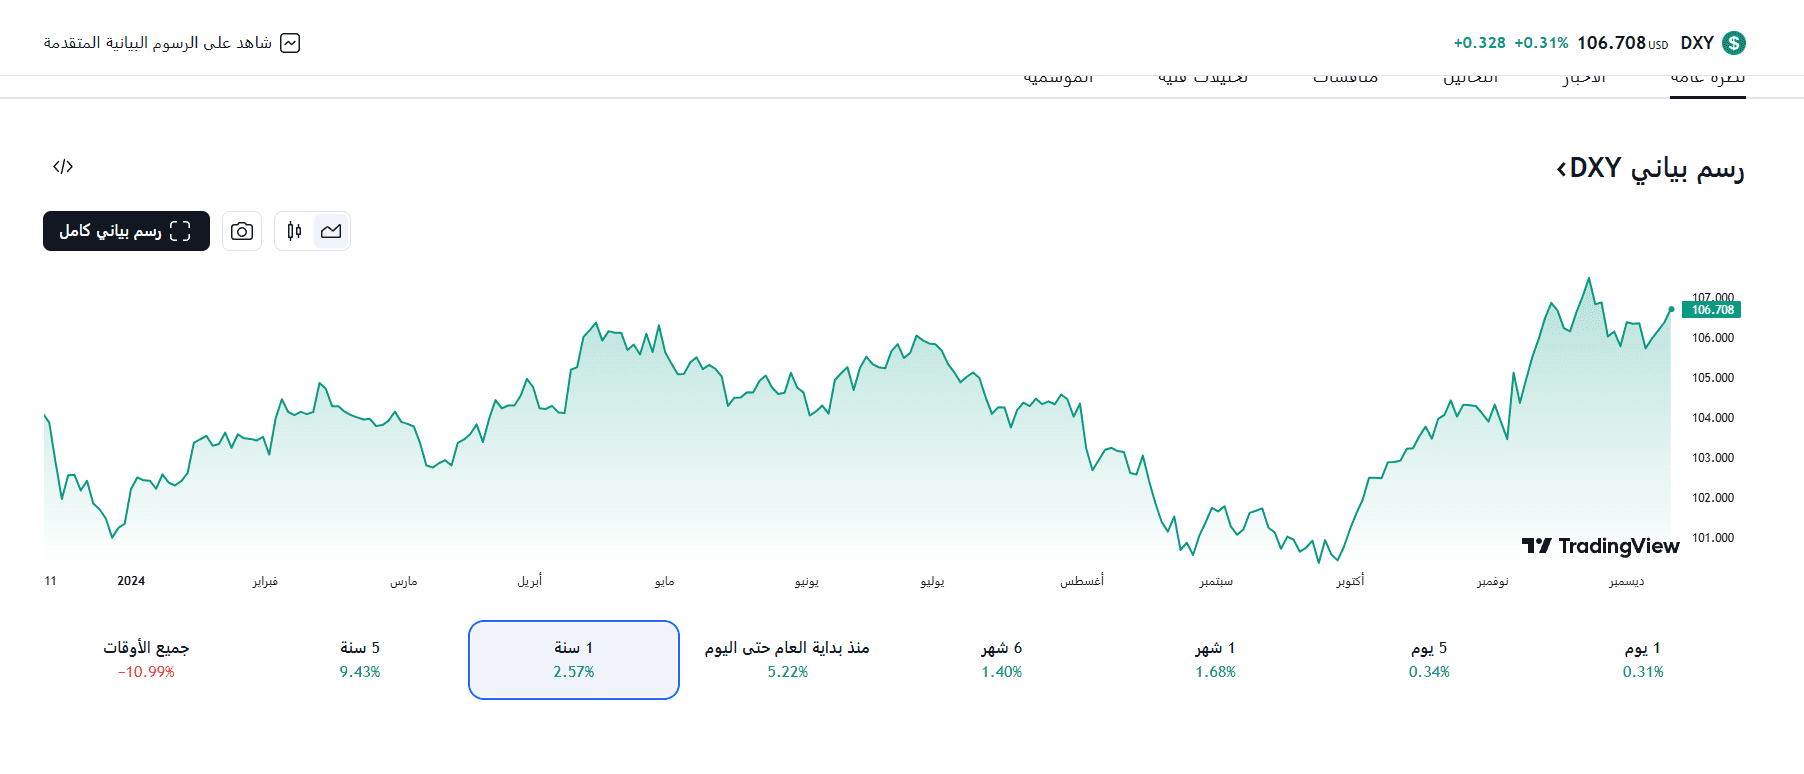Click the '2024' label on time axis
Image resolution: width=1804 pixels, height=774 pixels.
[131, 581]
